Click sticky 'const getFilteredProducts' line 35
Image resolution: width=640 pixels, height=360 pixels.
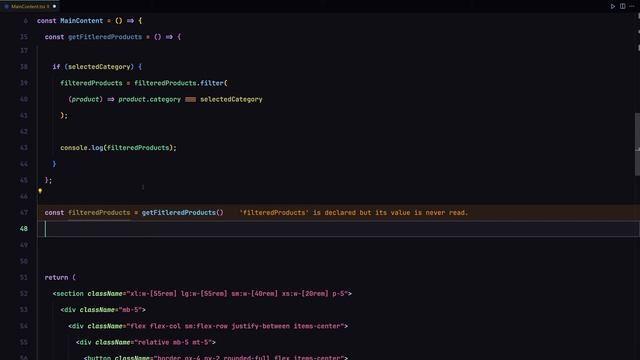pos(113,37)
